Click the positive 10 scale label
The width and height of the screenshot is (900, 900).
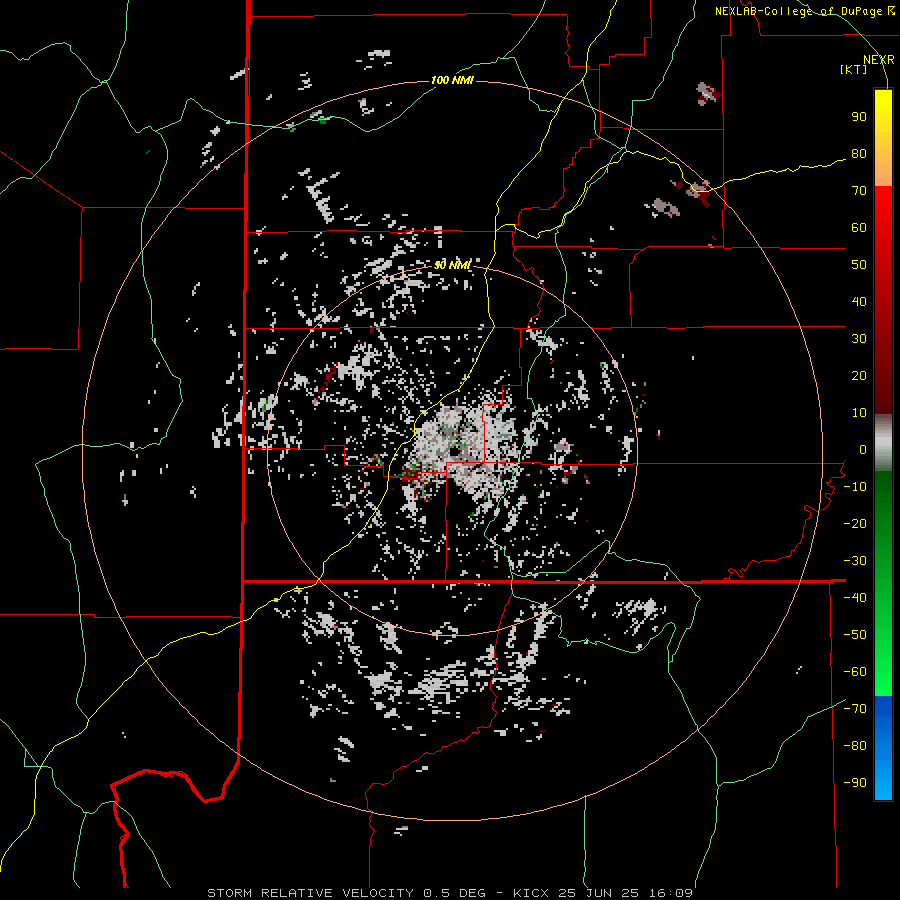pos(859,413)
